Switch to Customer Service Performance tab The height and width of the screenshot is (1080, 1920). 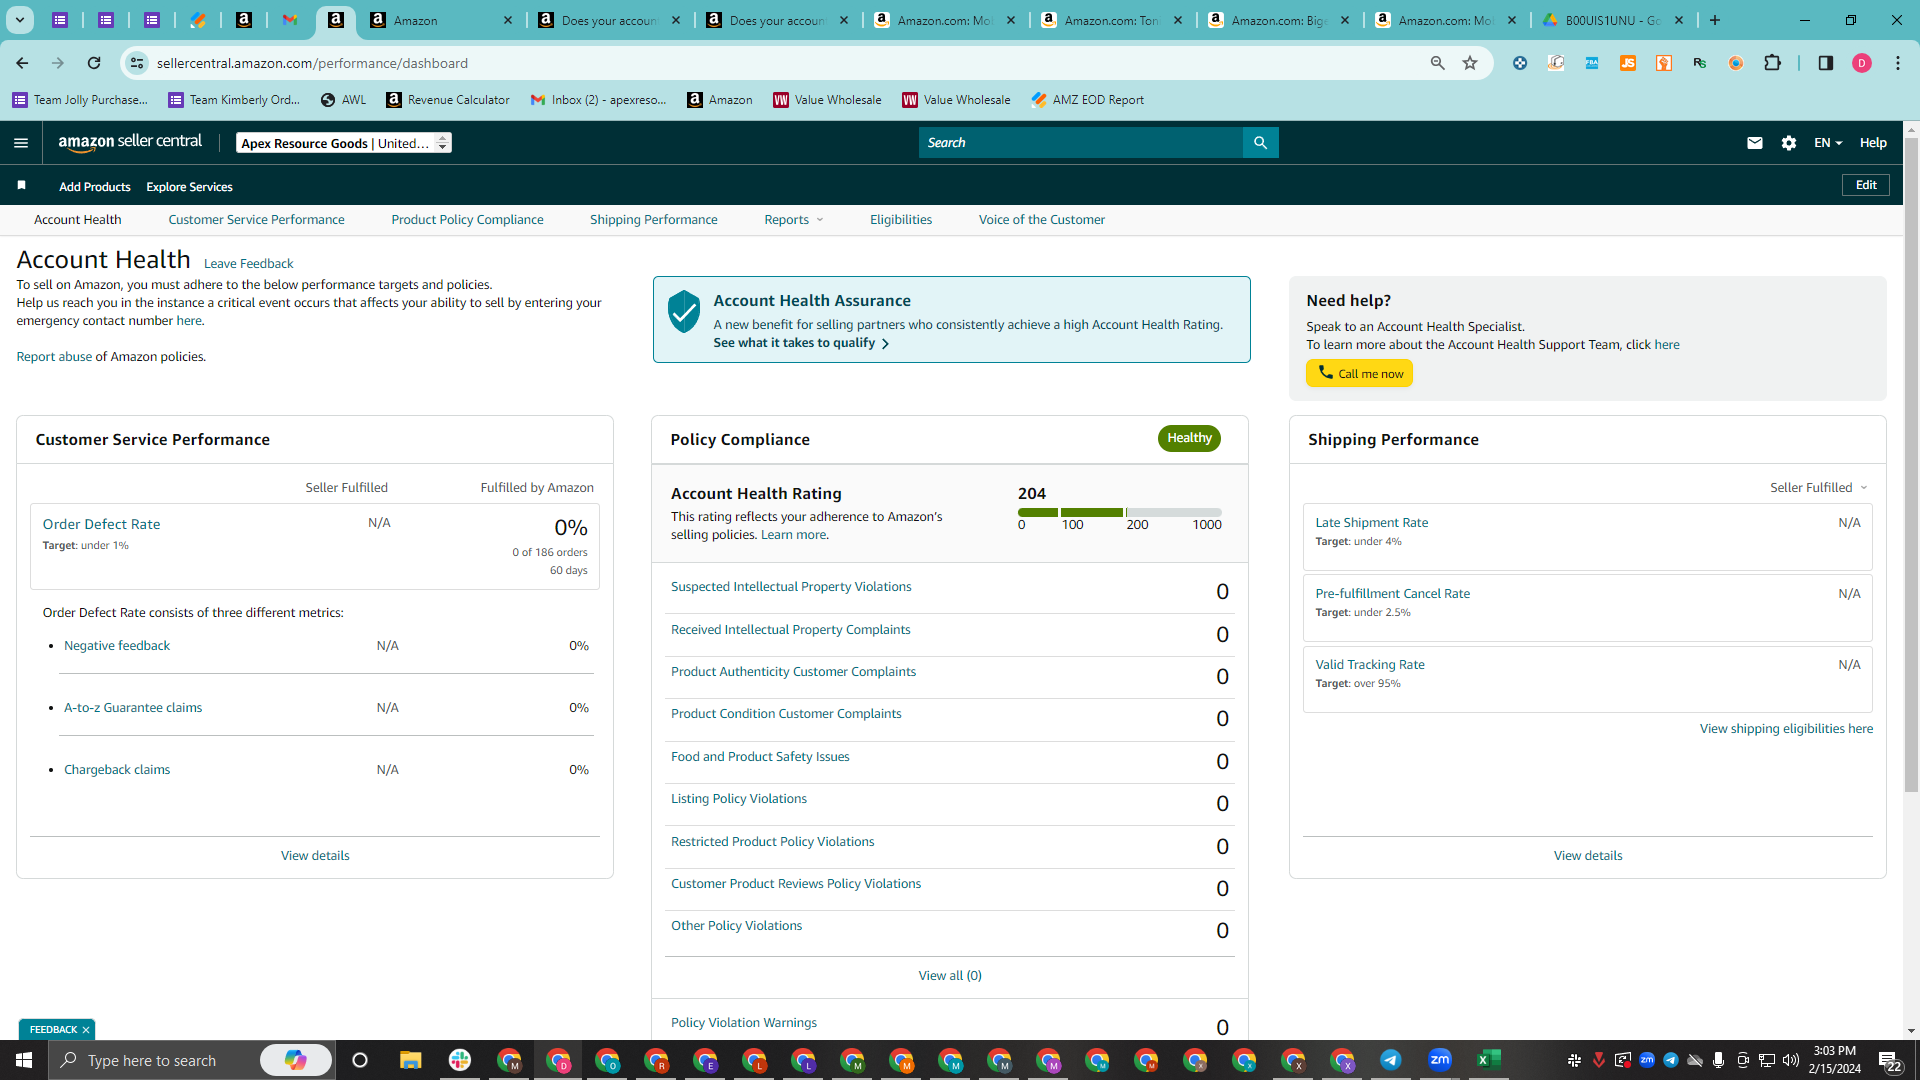[x=256, y=220]
